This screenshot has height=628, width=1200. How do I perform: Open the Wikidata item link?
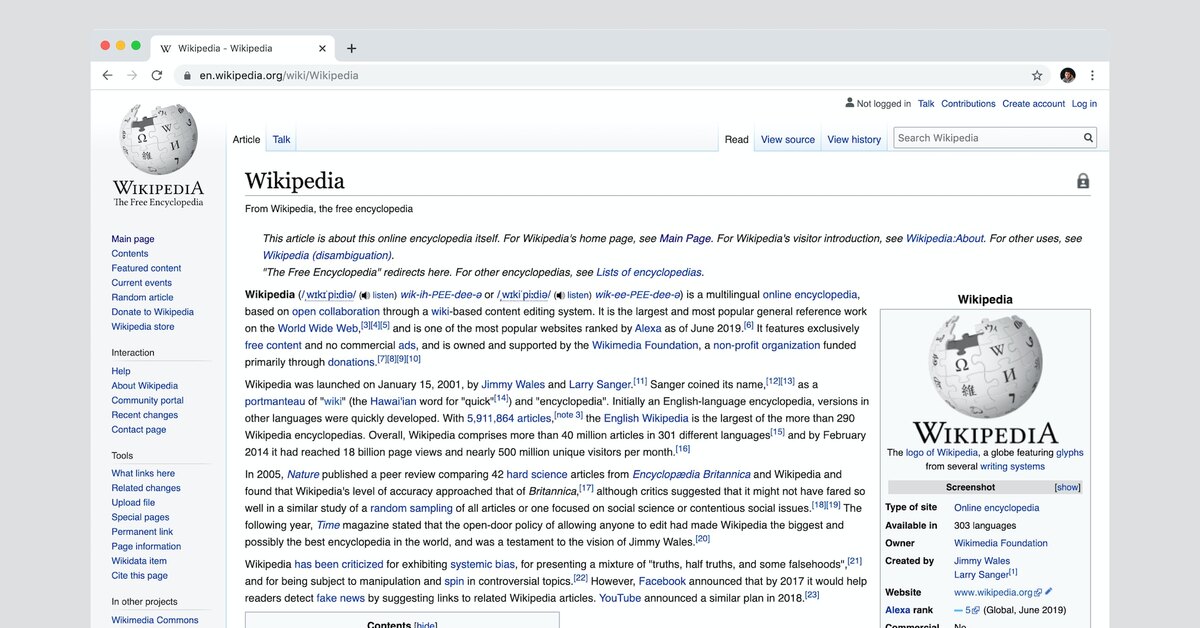click(139, 561)
